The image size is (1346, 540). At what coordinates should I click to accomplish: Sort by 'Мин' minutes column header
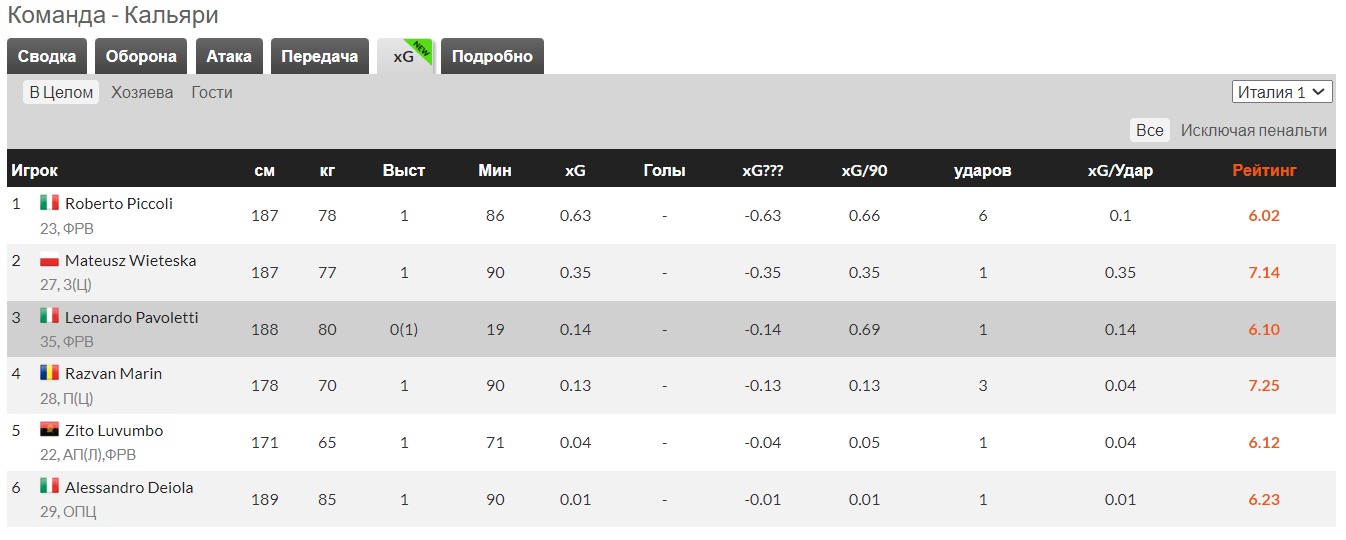[495, 170]
